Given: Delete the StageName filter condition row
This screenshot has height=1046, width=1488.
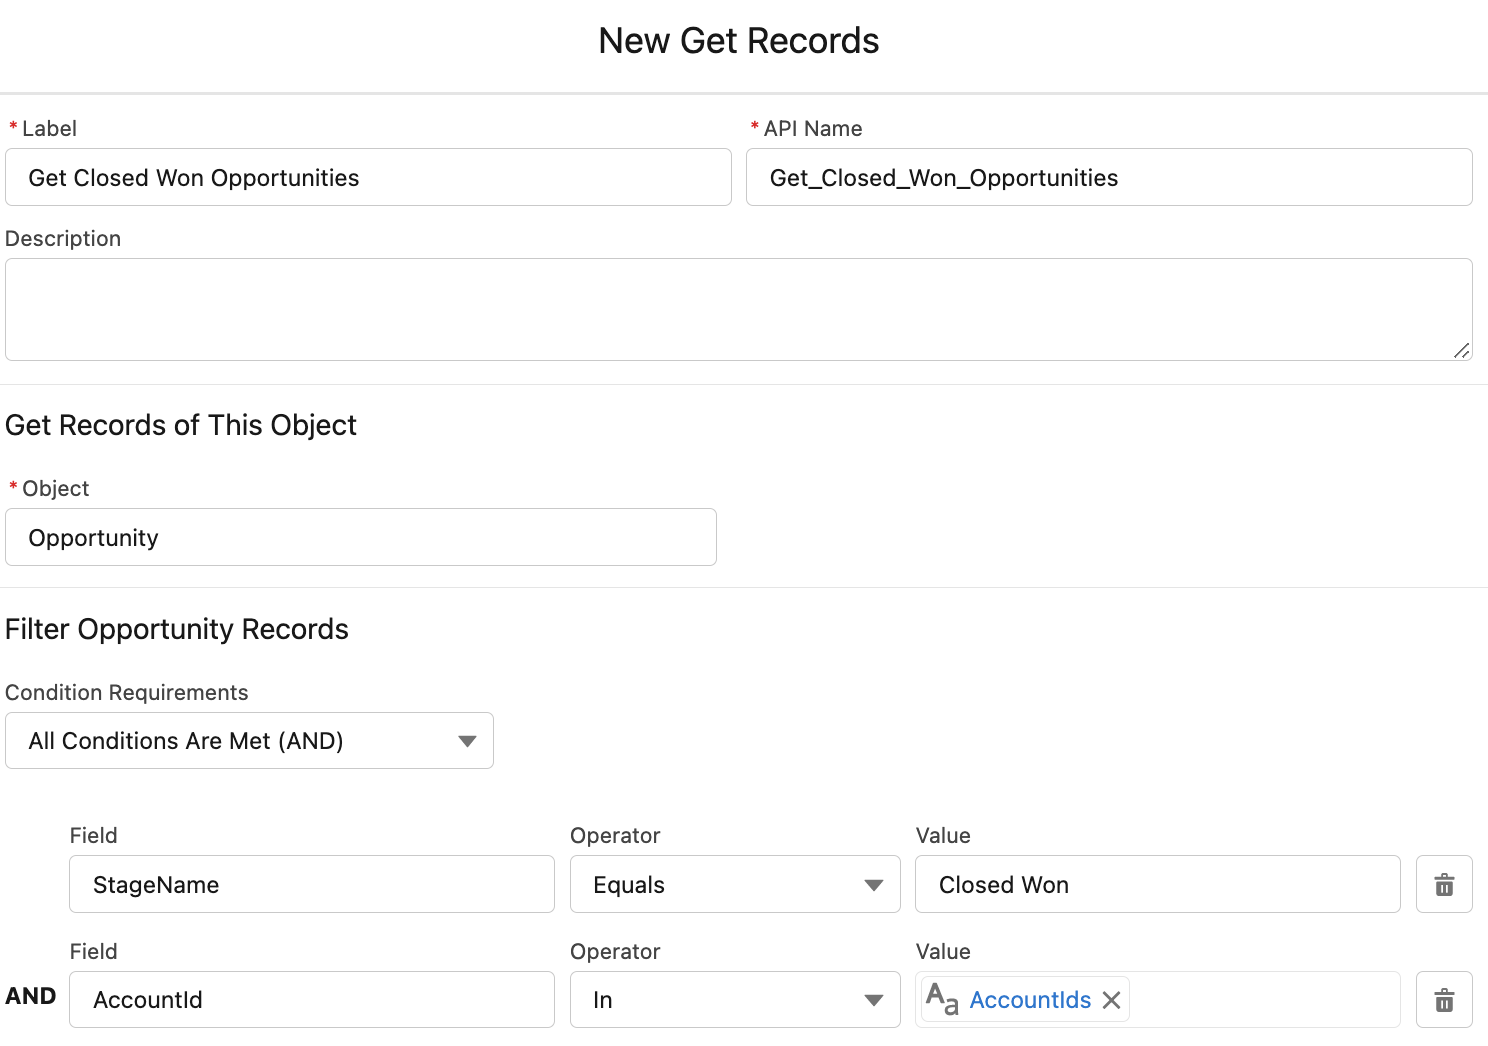Looking at the screenshot, I should click(x=1444, y=884).
